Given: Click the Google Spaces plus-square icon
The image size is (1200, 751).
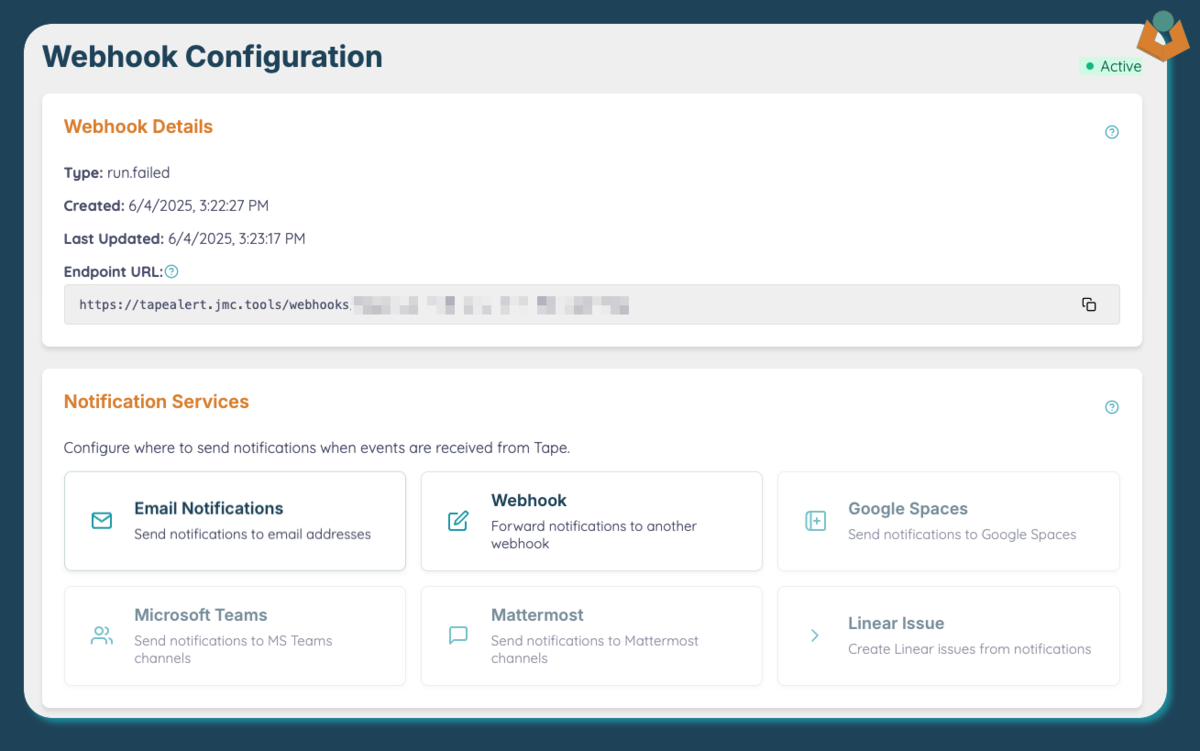Looking at the screenshot, I should pyautogui.click(x=816, y=521).
